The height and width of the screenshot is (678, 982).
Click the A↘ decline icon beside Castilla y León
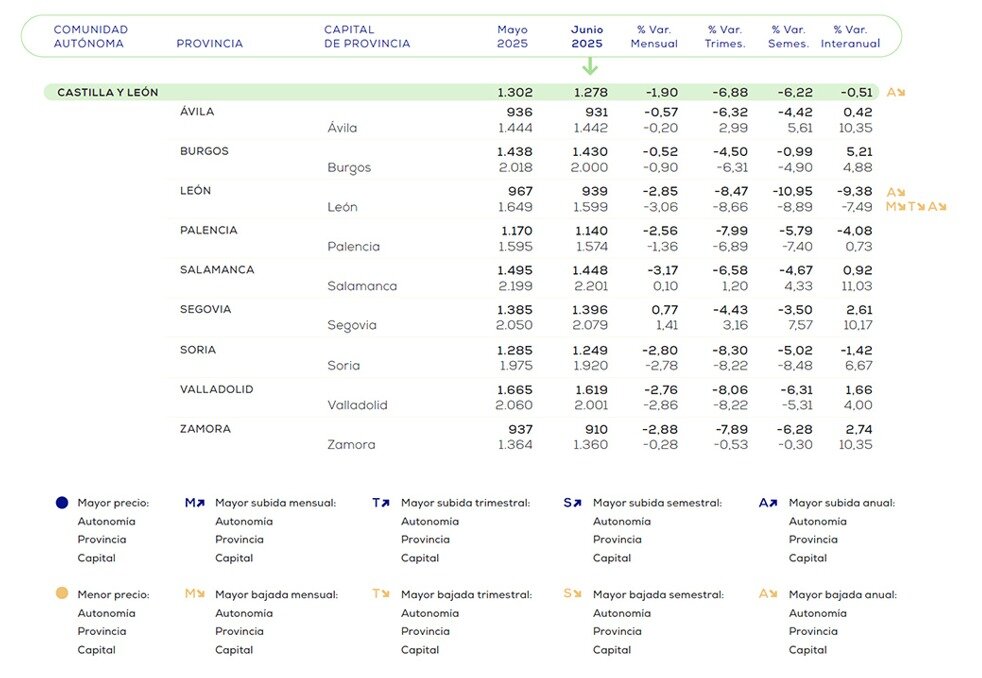(897, 91)
